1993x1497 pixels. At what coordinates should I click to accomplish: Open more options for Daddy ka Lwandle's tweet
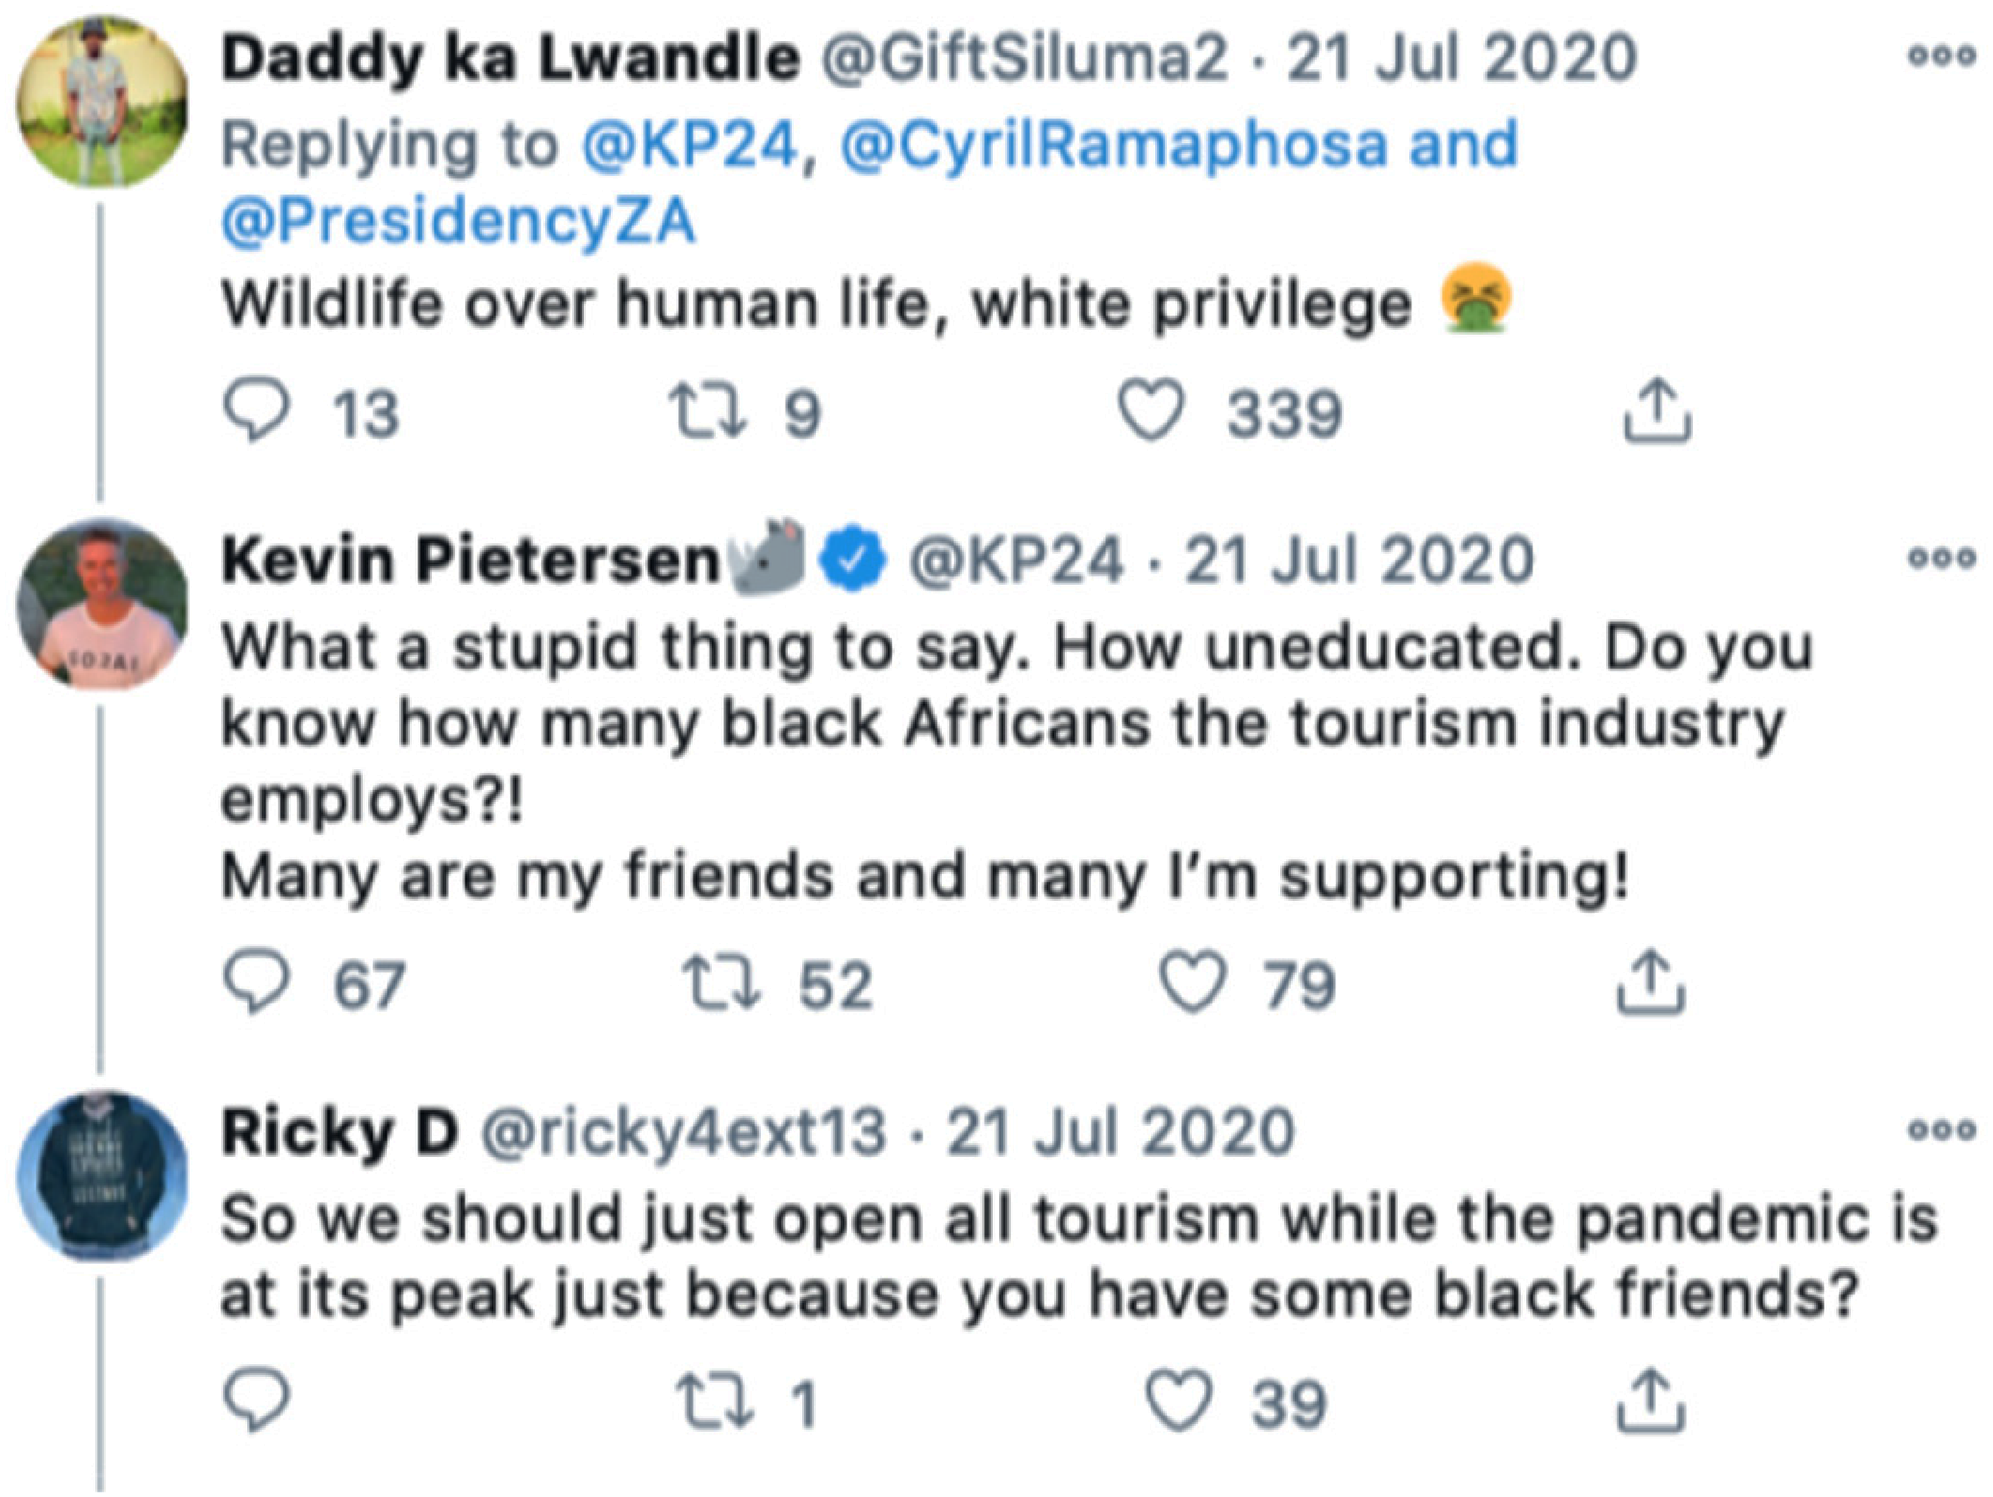tap(1941, 56)
